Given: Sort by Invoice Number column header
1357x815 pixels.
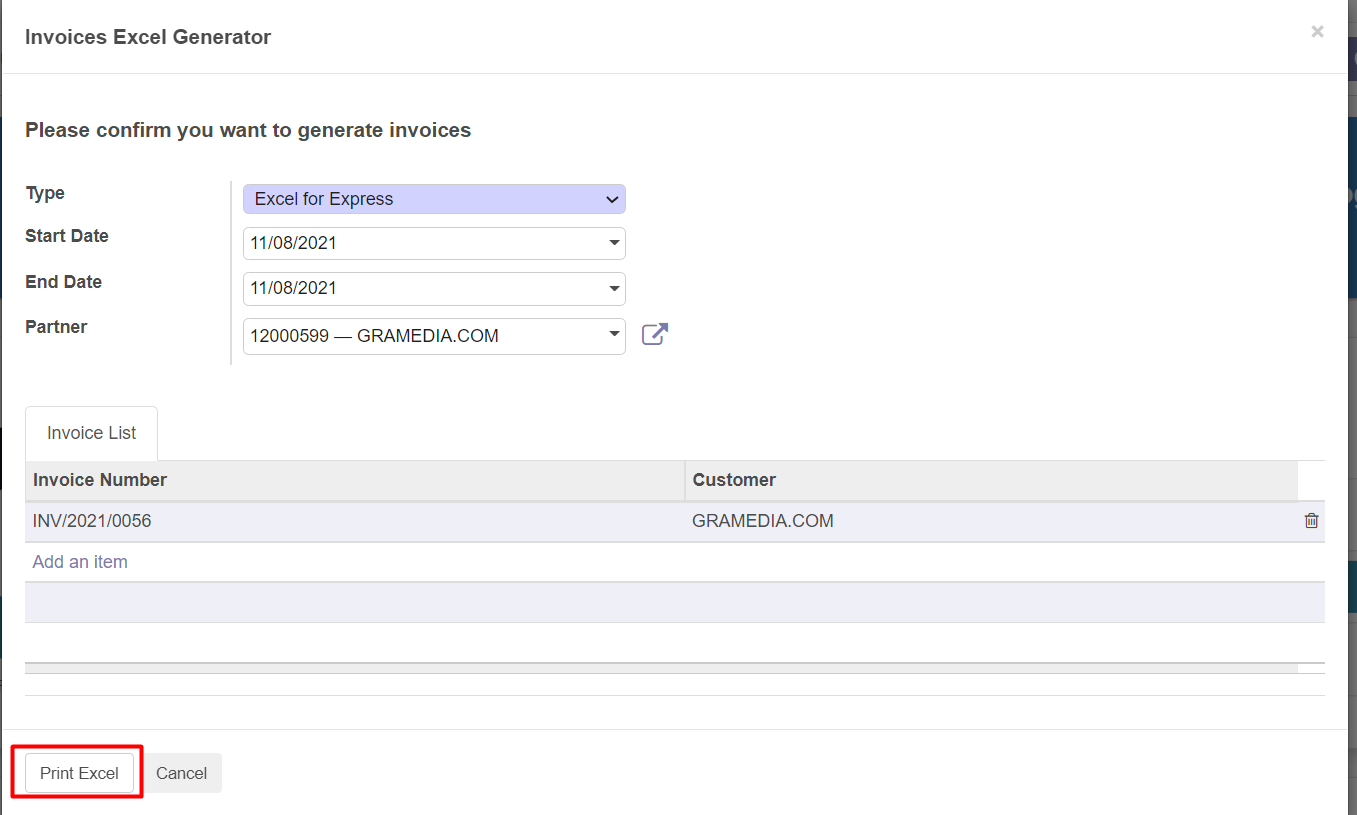Looking at the screenshot, I should coord(355,480).
